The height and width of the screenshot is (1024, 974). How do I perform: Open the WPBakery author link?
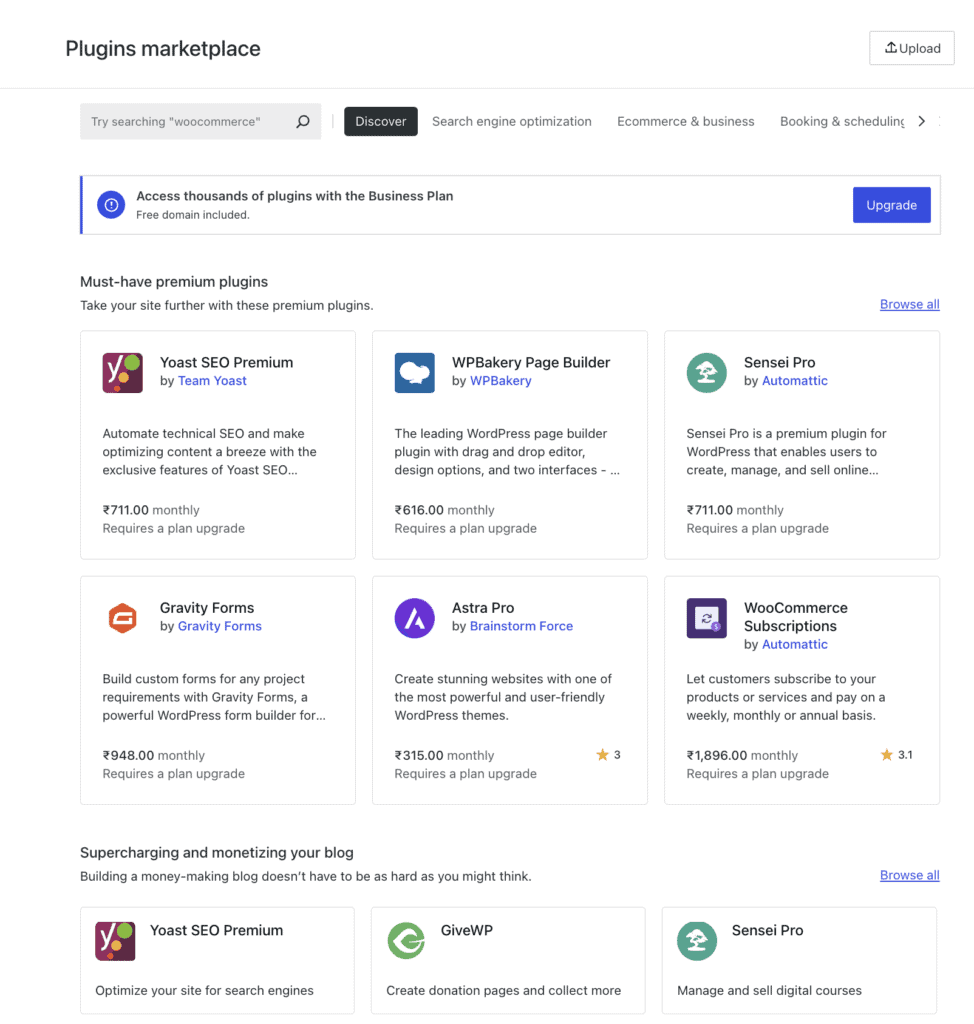(x=500, y=381)
